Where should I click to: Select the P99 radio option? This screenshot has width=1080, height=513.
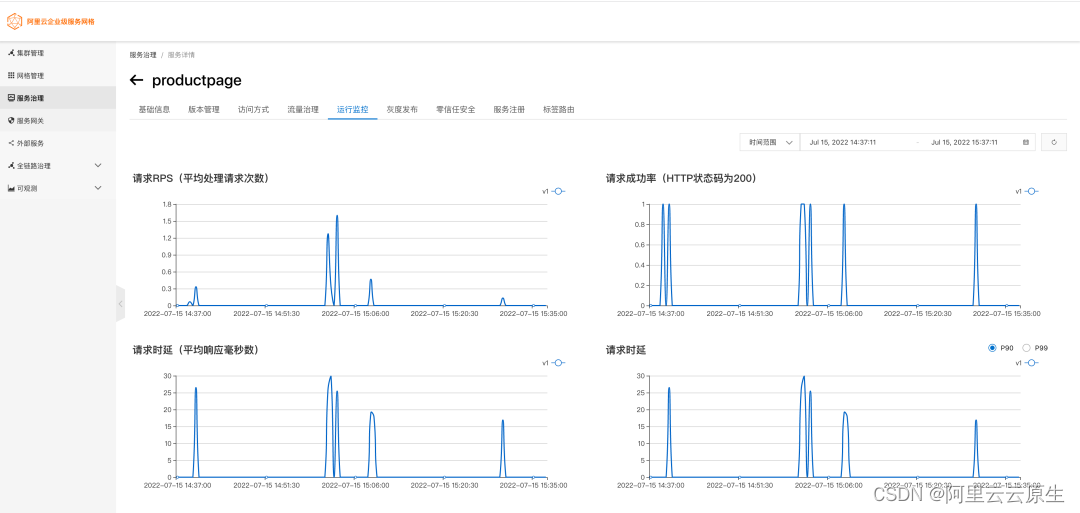tap(1026, 348)
